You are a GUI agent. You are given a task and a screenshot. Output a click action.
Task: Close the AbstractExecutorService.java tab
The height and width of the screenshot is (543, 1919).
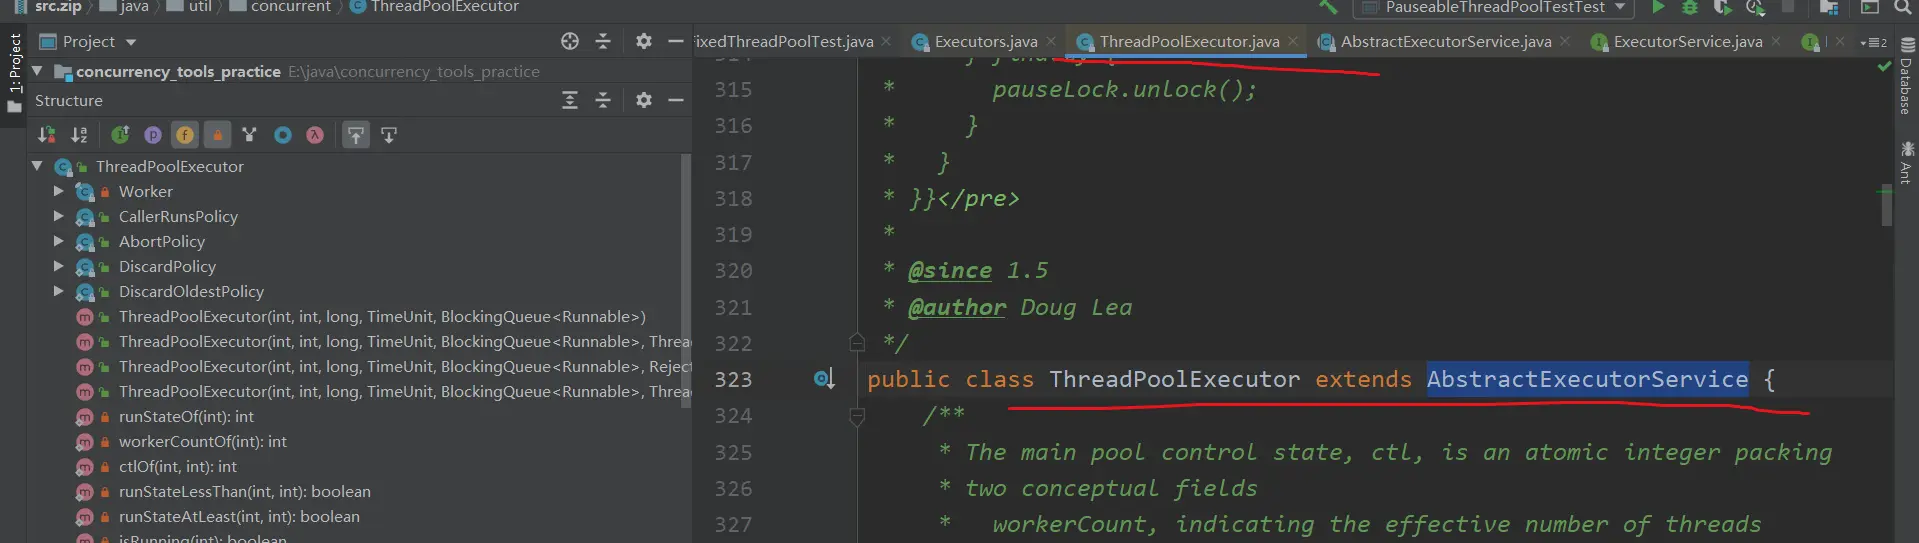click(1565, 42)
